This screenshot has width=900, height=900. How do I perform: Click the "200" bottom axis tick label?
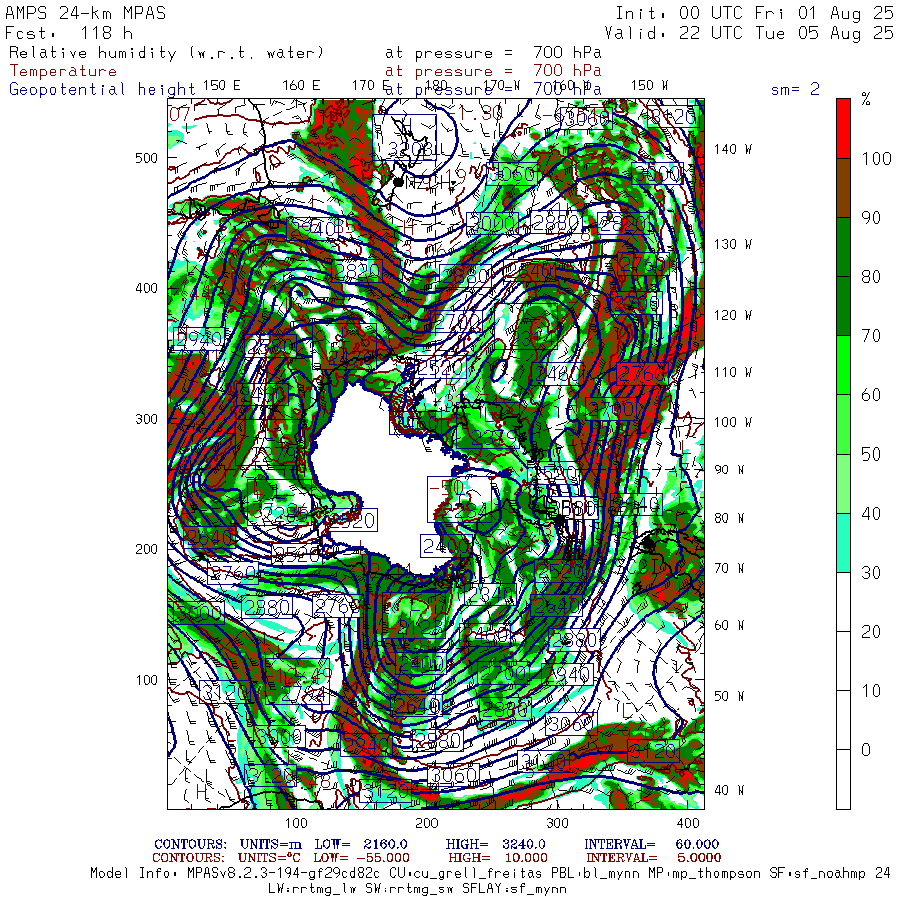pyautogui.click(x=427, y=823)
